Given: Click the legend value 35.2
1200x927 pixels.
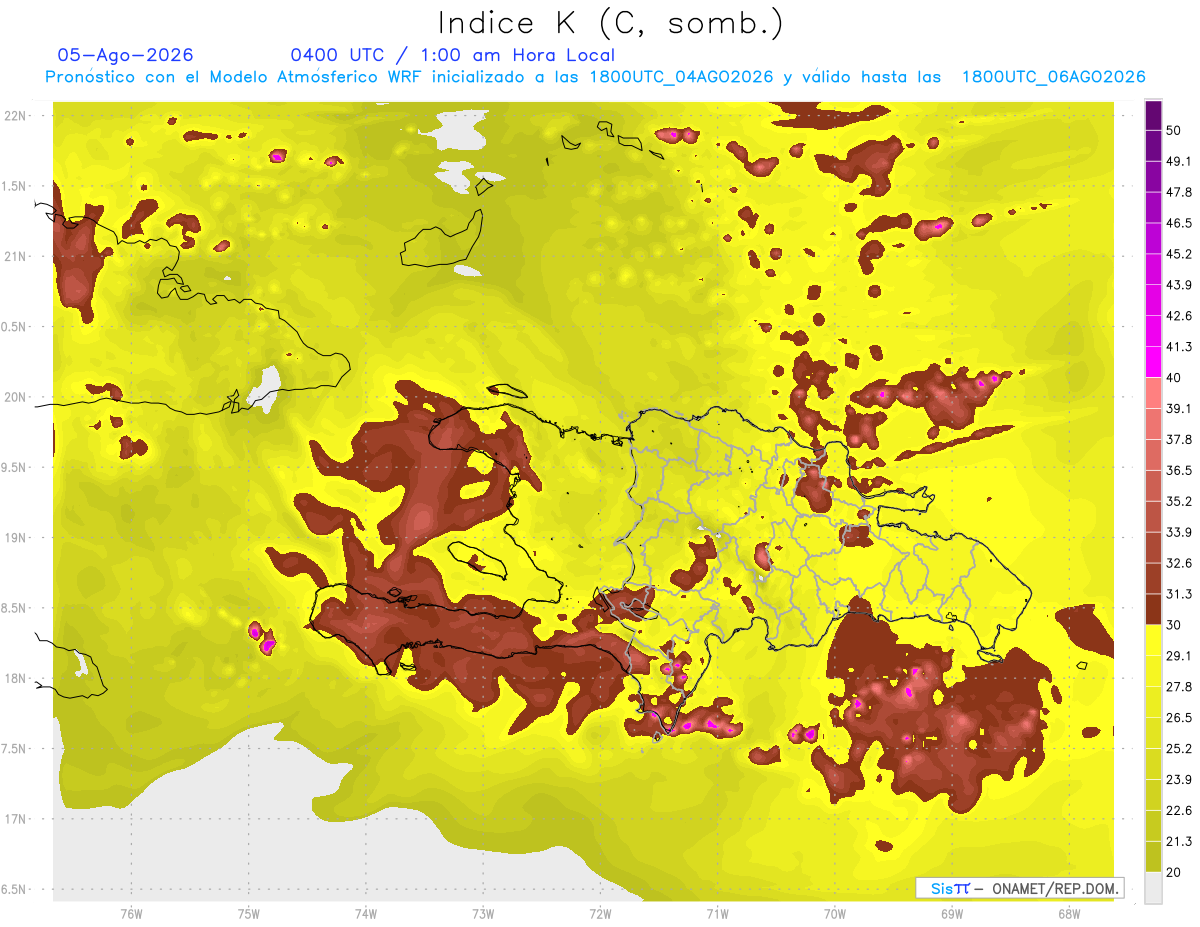Looking at the screenshot, I should [x=1179, y=501].
